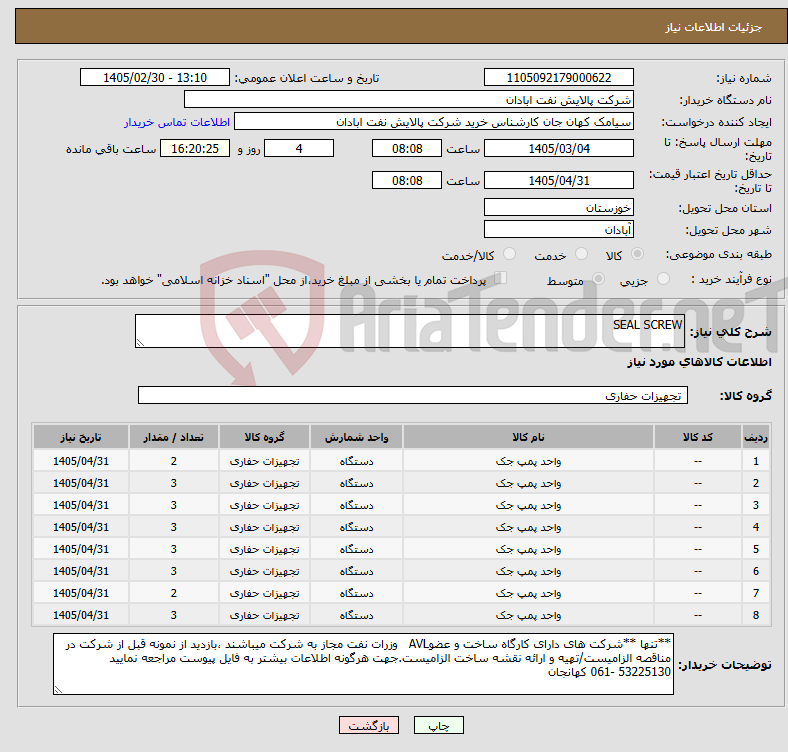Click row 1 item code dashes
The width and height of the screenshot is (788, 752).
click(698, 461)
